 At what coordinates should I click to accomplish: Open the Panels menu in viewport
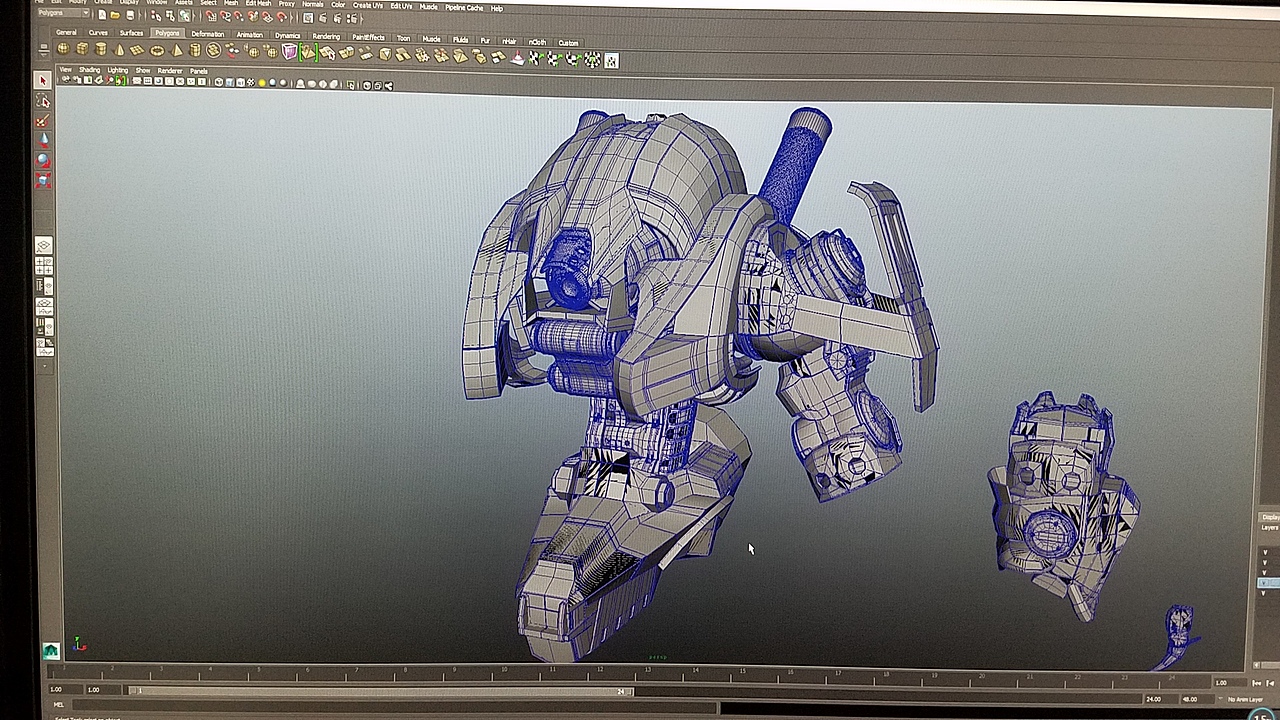click(199, 71)
